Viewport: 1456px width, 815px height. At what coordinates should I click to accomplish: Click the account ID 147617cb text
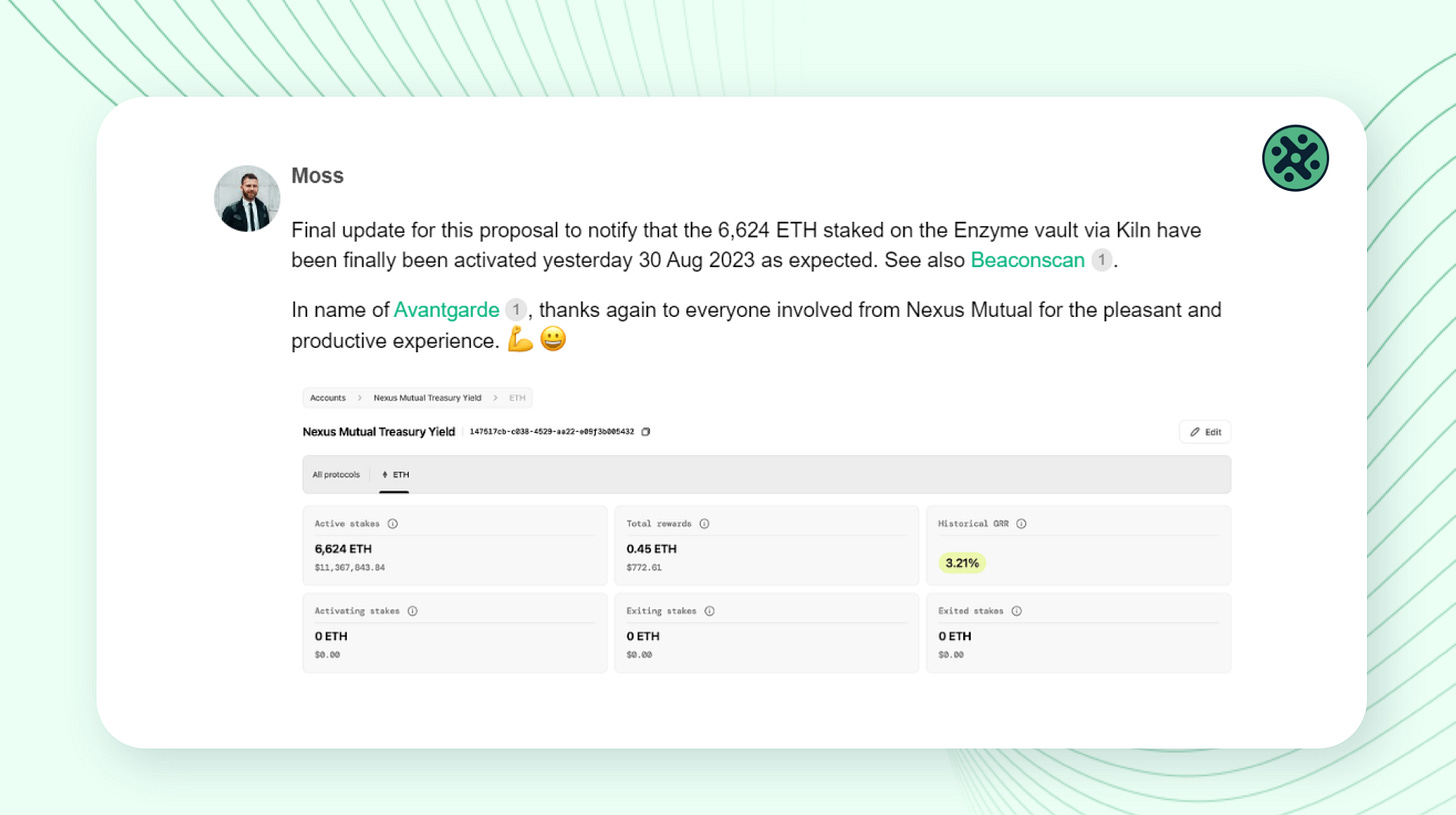(551, 432)
